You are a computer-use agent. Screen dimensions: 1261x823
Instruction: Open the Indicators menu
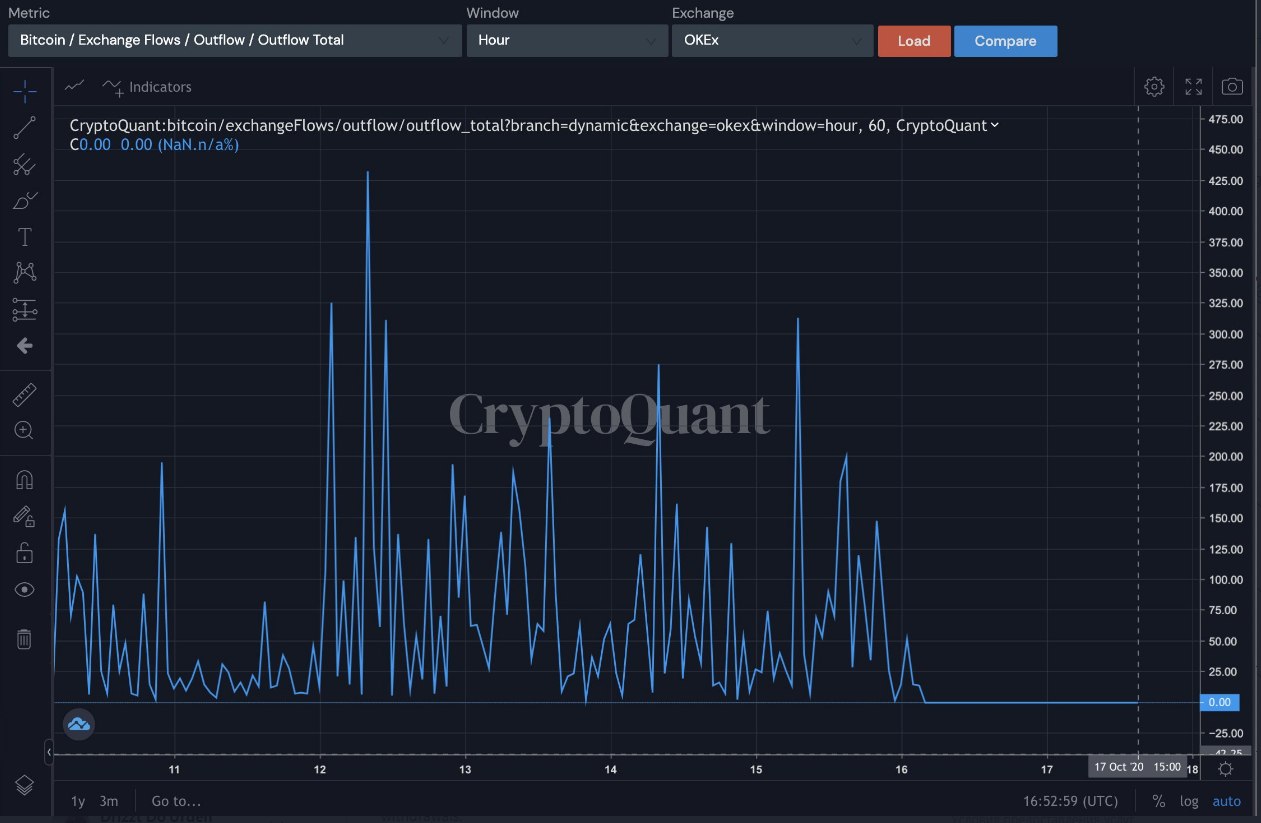[147, 87]
